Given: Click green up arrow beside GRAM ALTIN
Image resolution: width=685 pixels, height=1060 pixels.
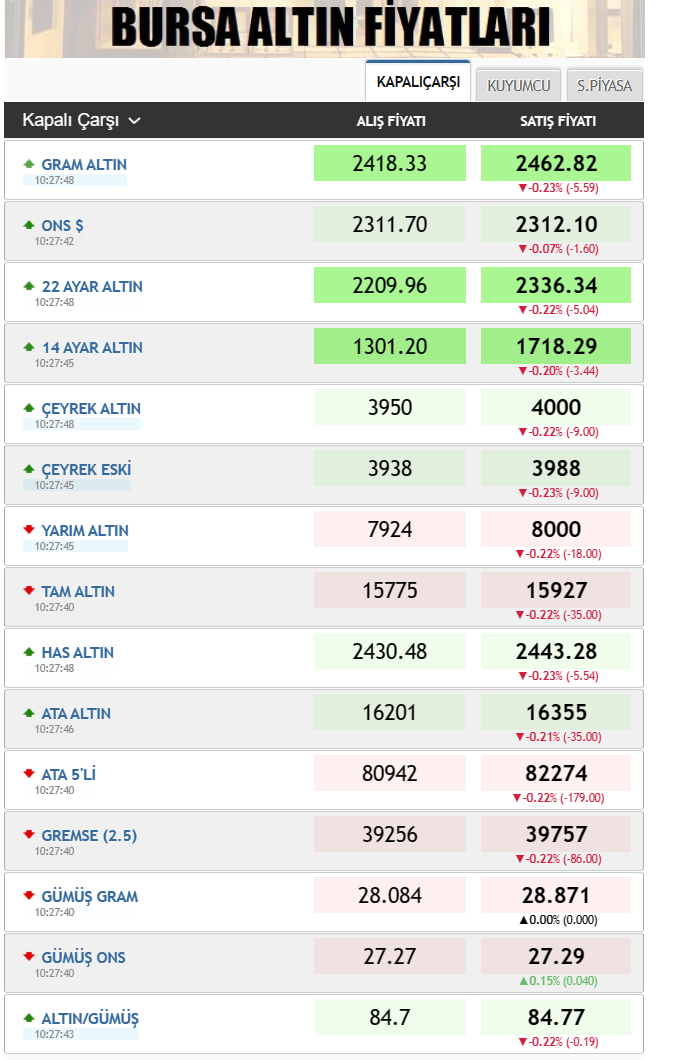Looking at the screenshot, I should coord(29,164).
